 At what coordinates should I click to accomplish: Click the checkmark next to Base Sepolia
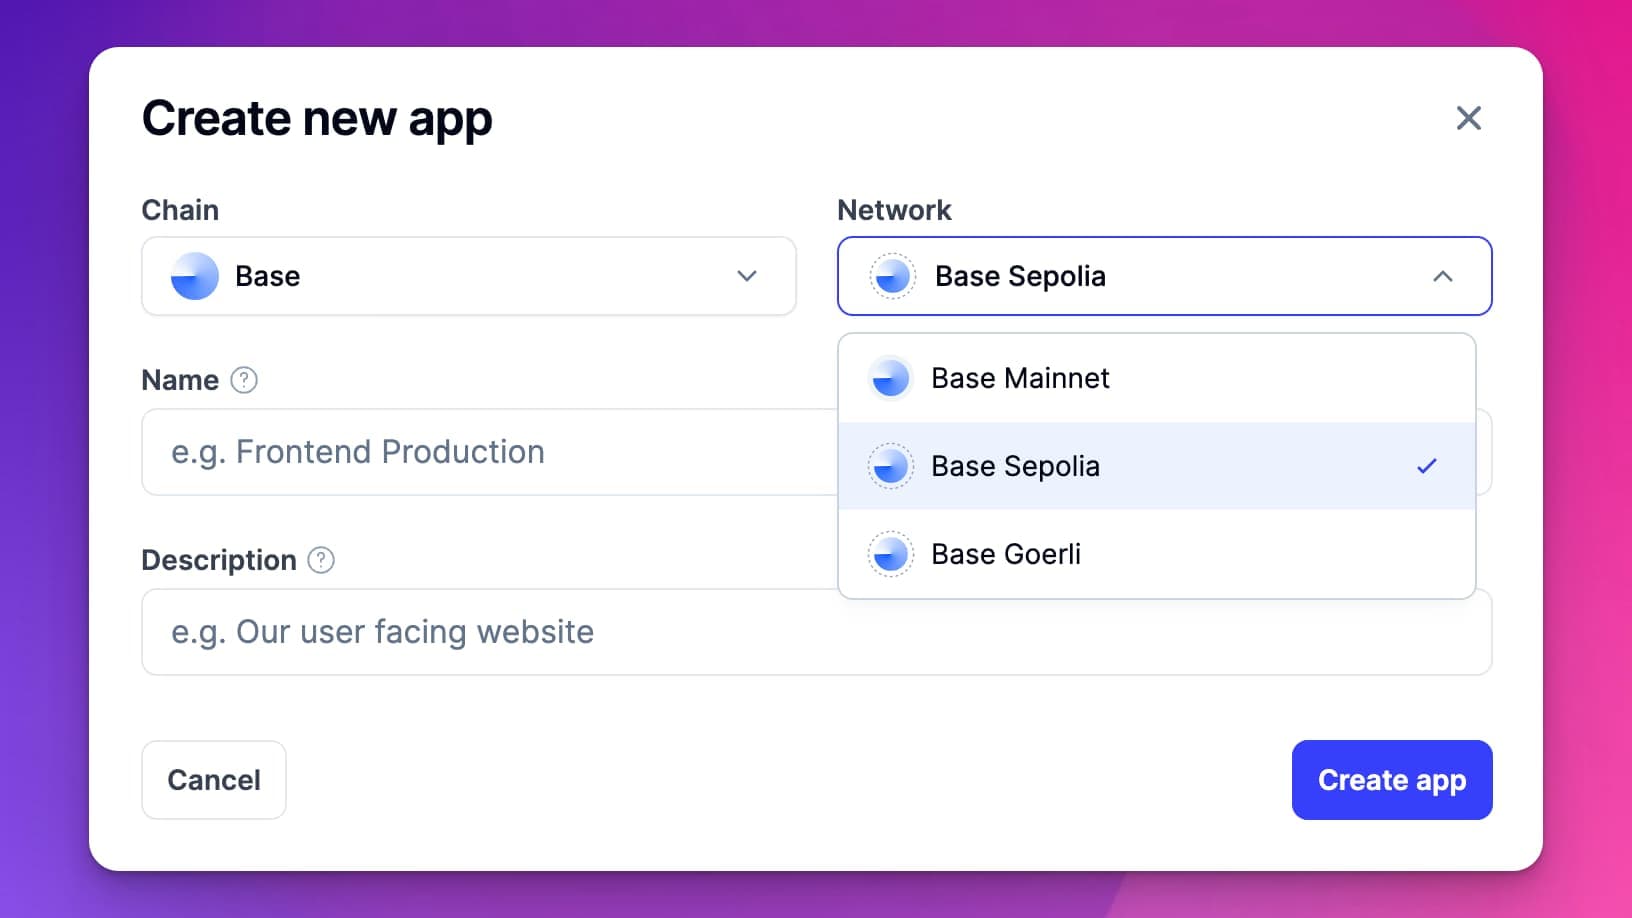(x=1429, y=465)
